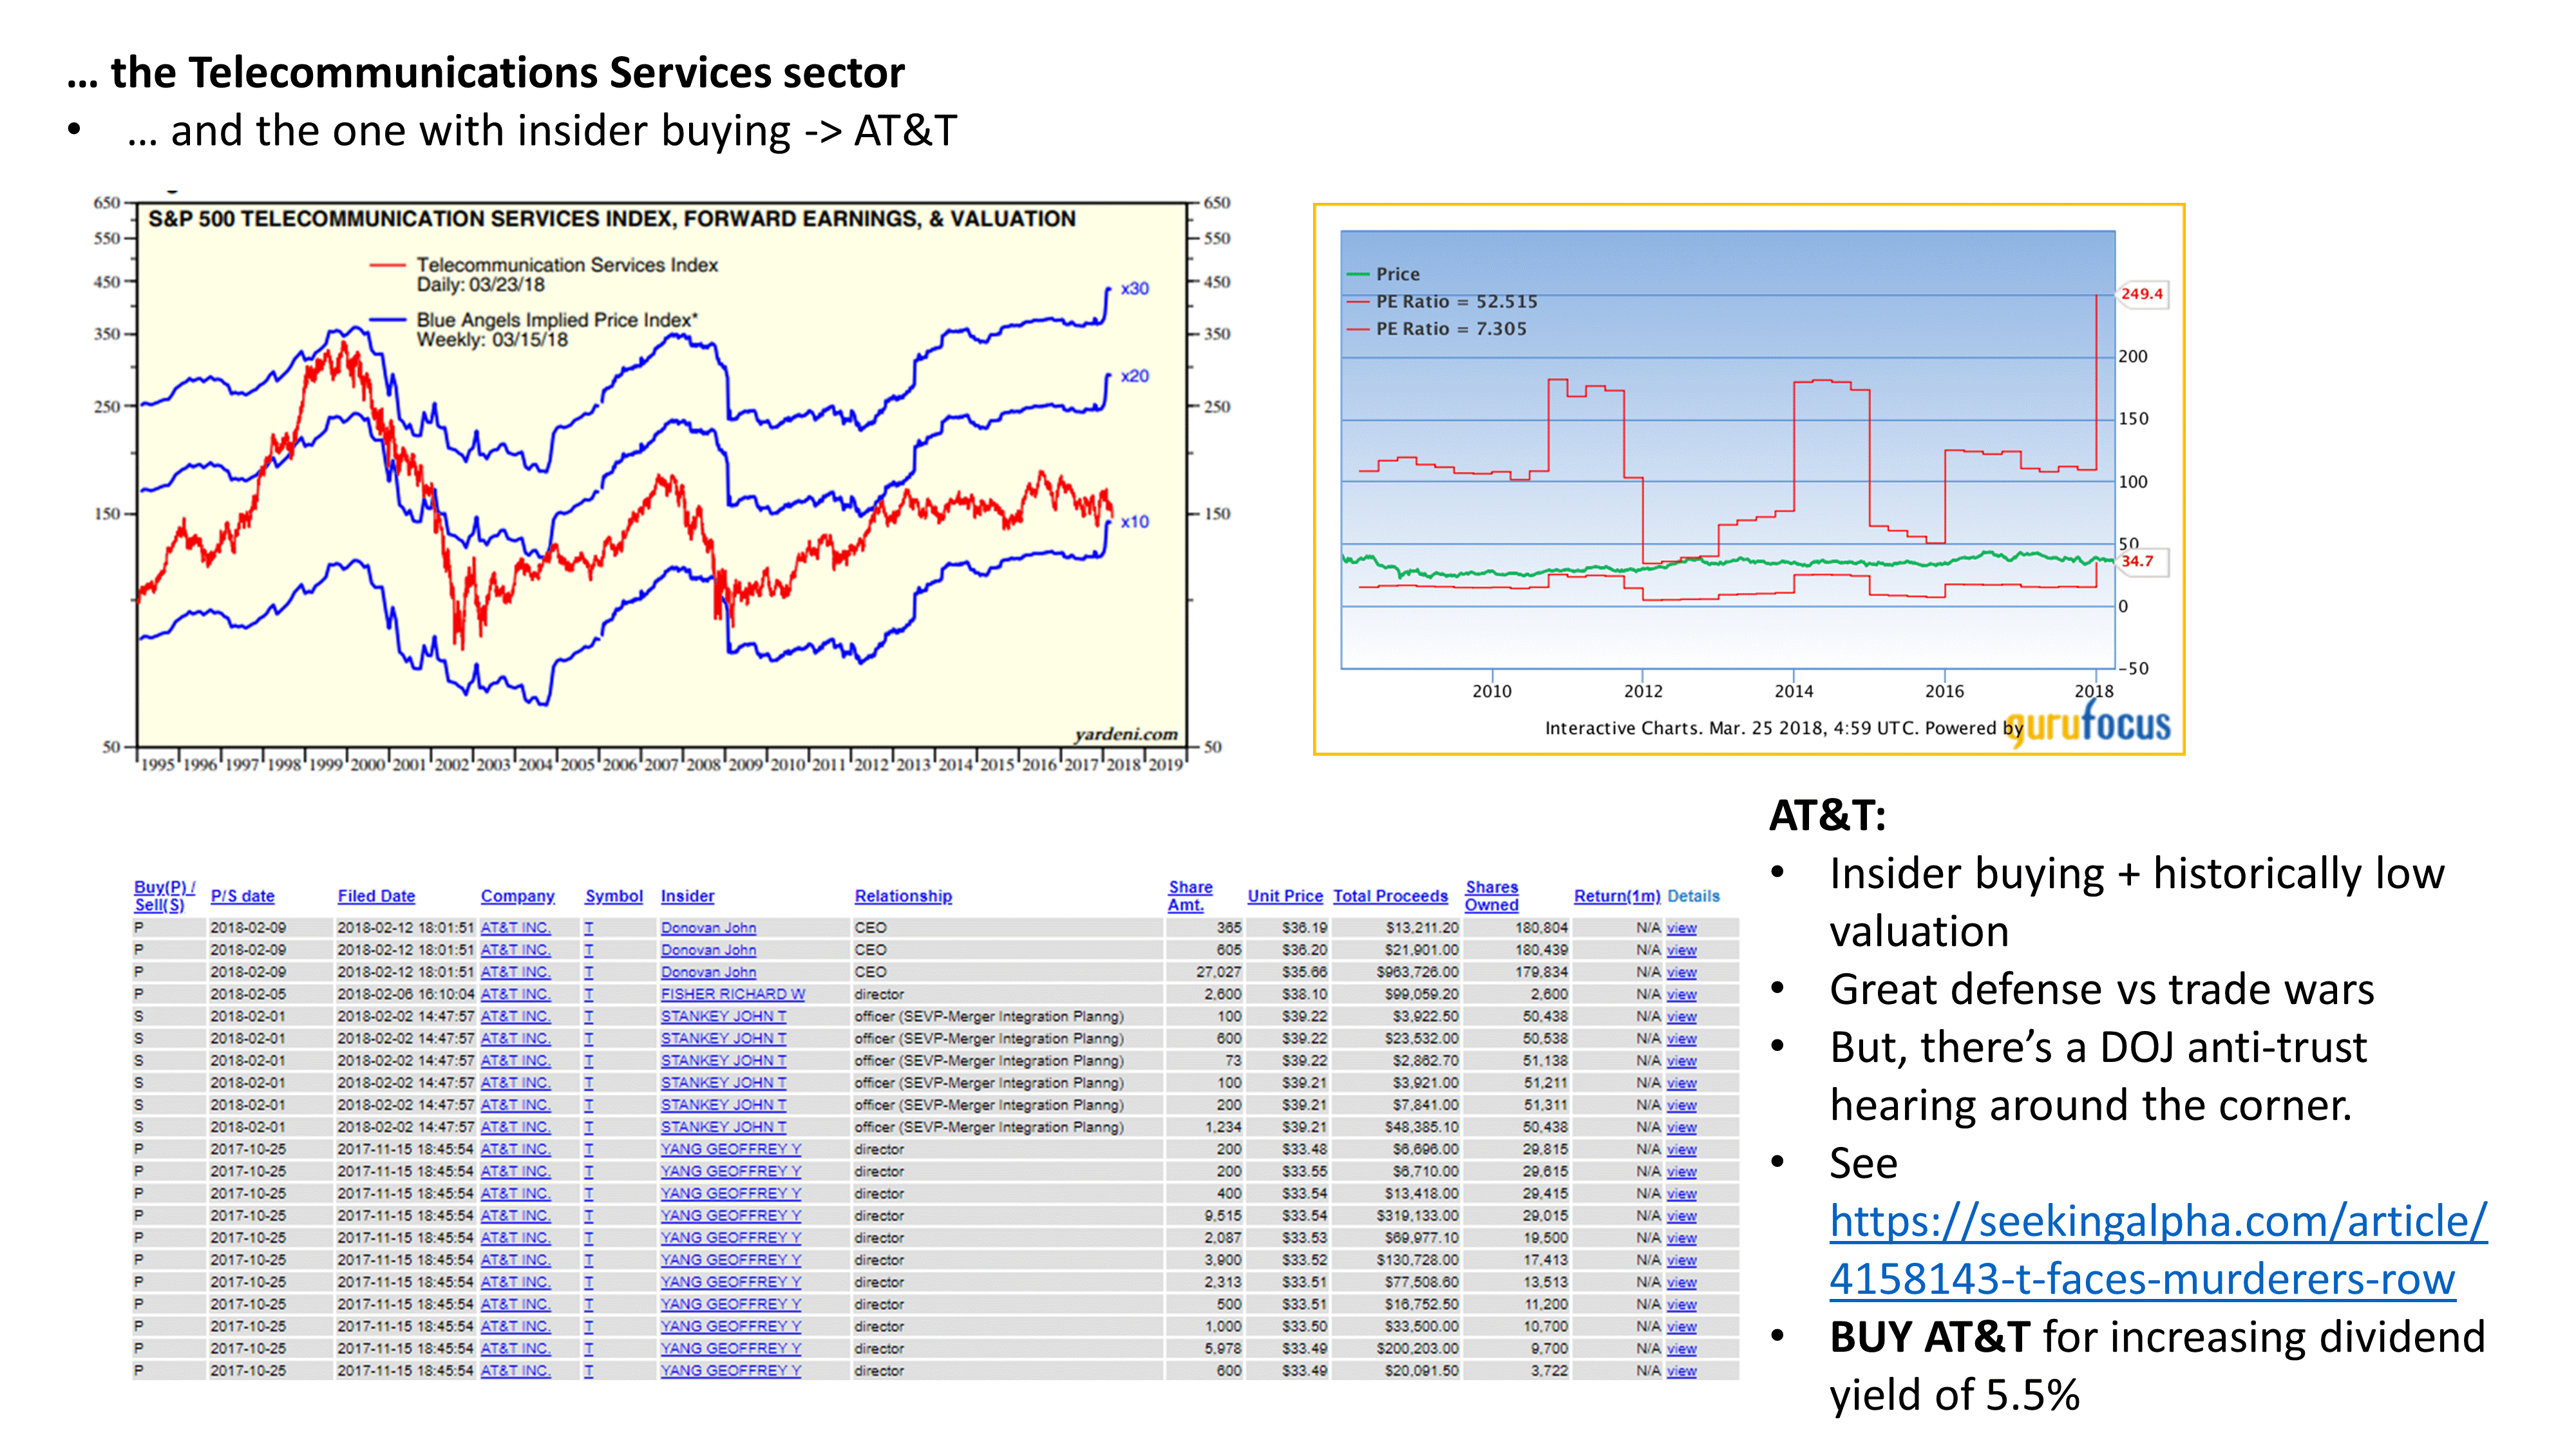Select the Company column header link
2576x1449 pixels.
[517, 896]
